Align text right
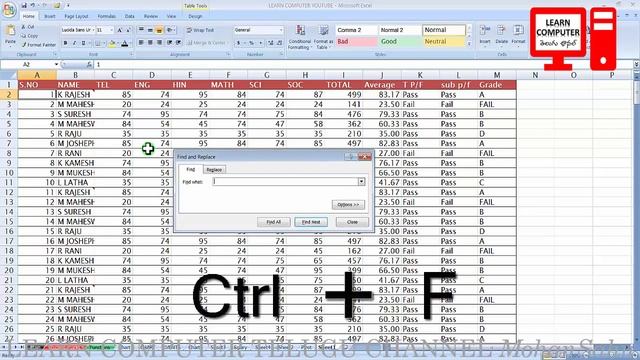 point(159,42)
